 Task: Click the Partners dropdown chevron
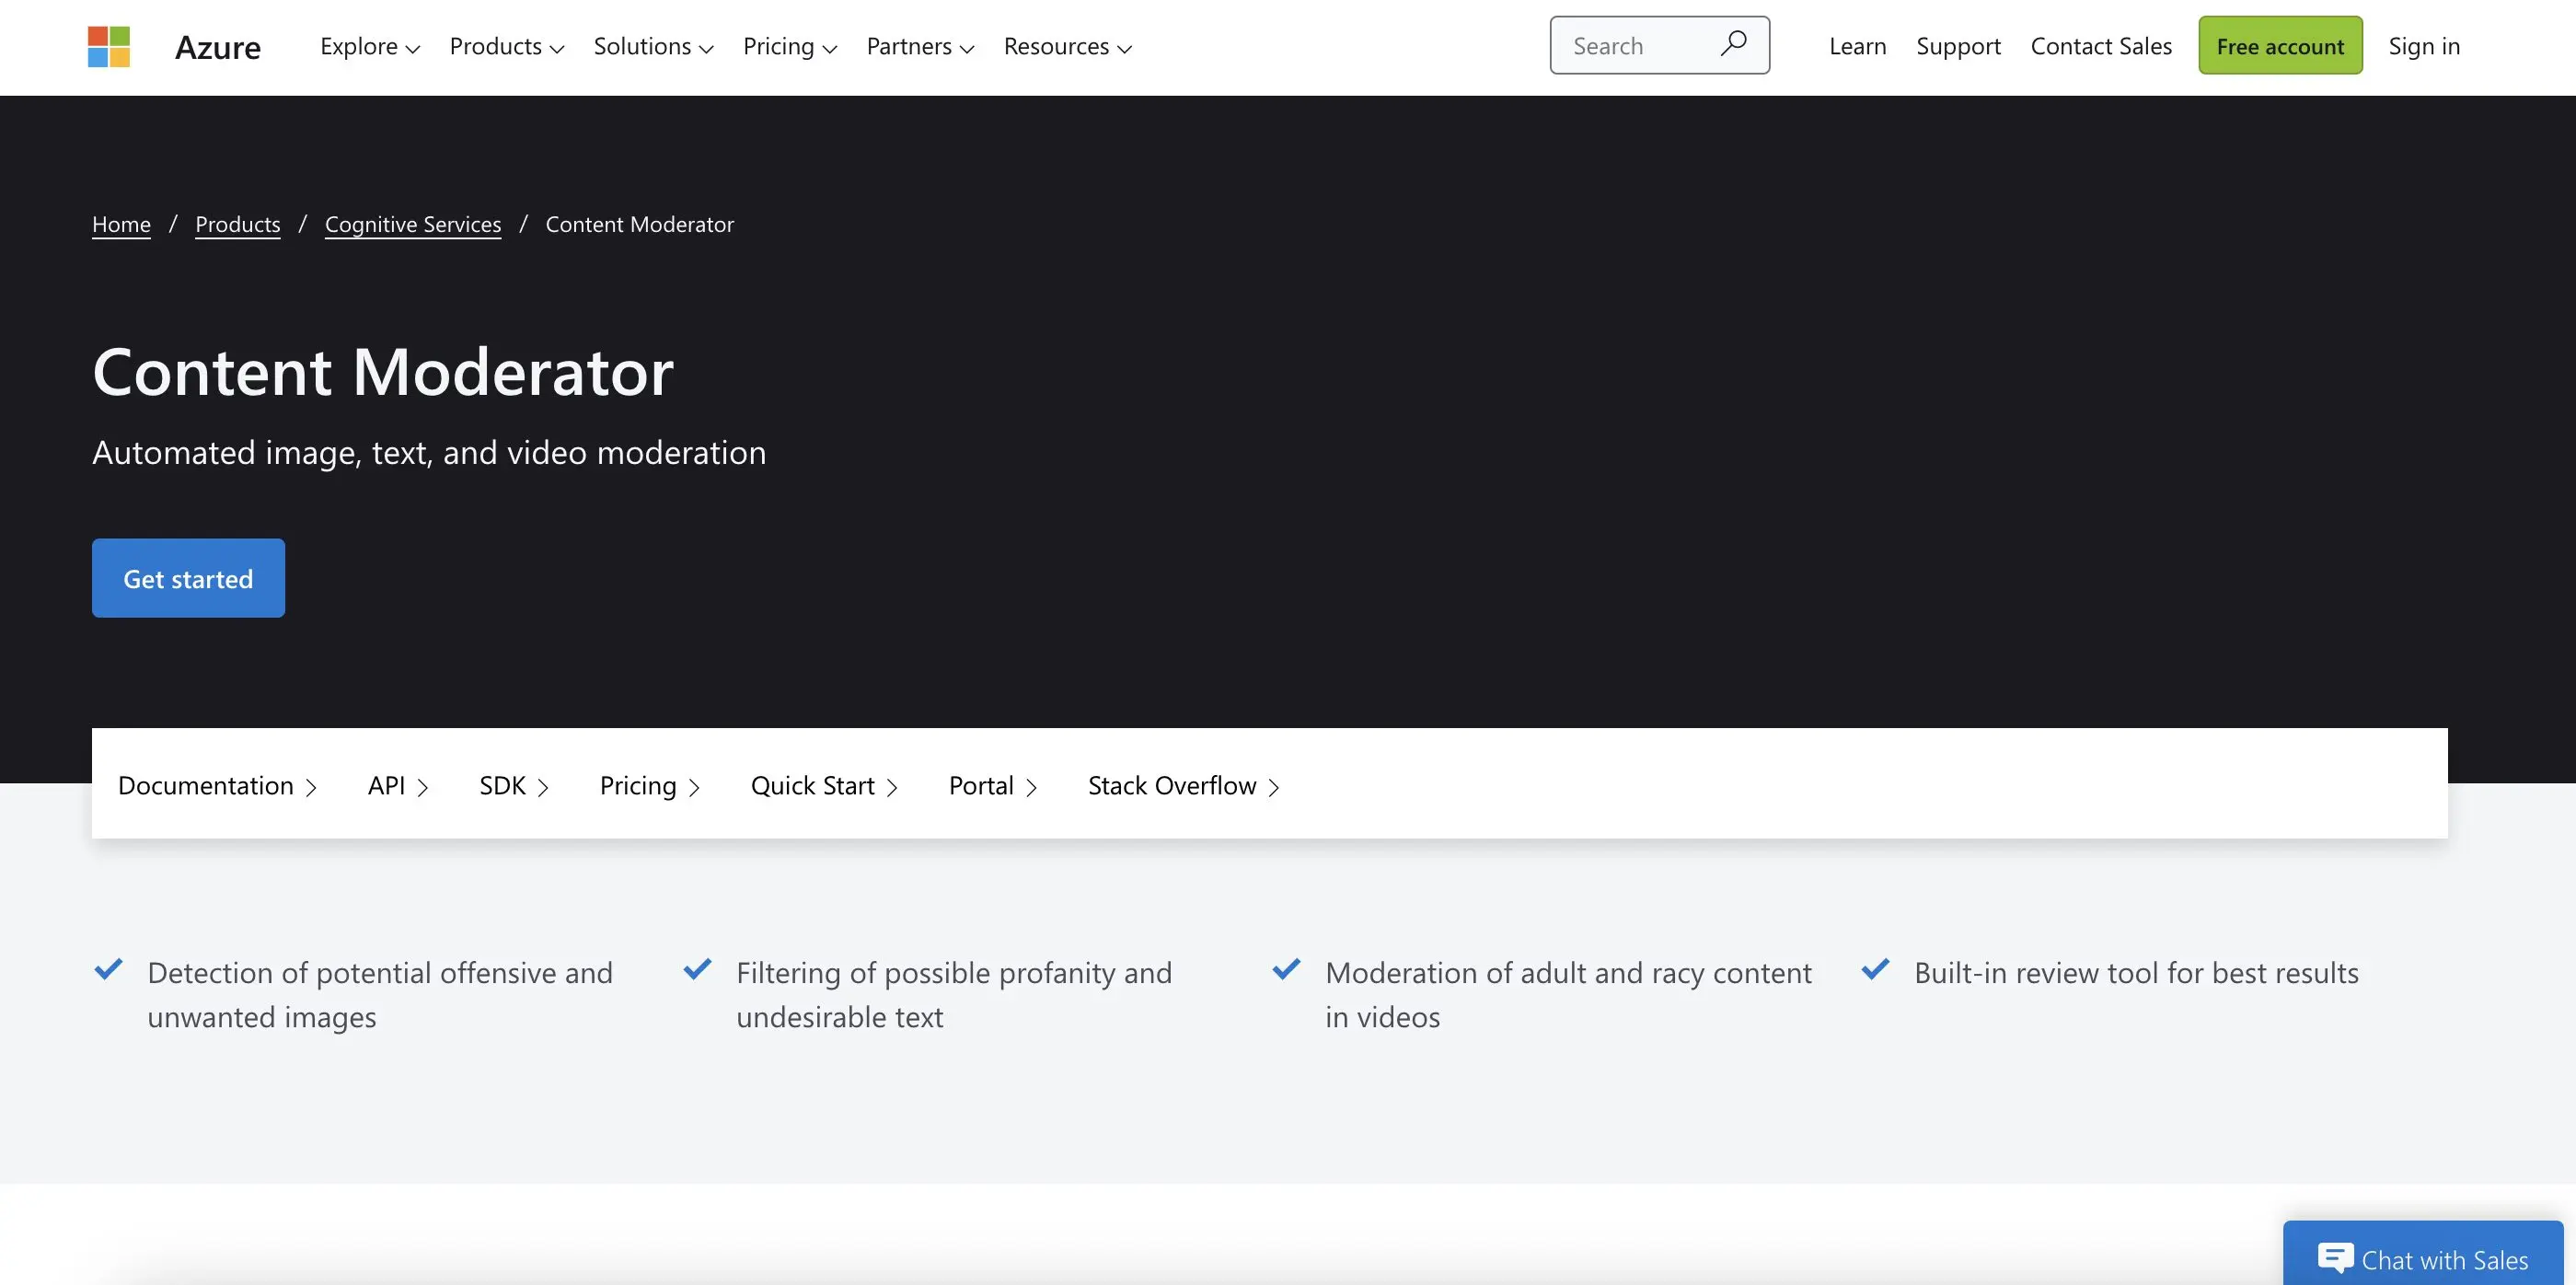tap(969, 44)
